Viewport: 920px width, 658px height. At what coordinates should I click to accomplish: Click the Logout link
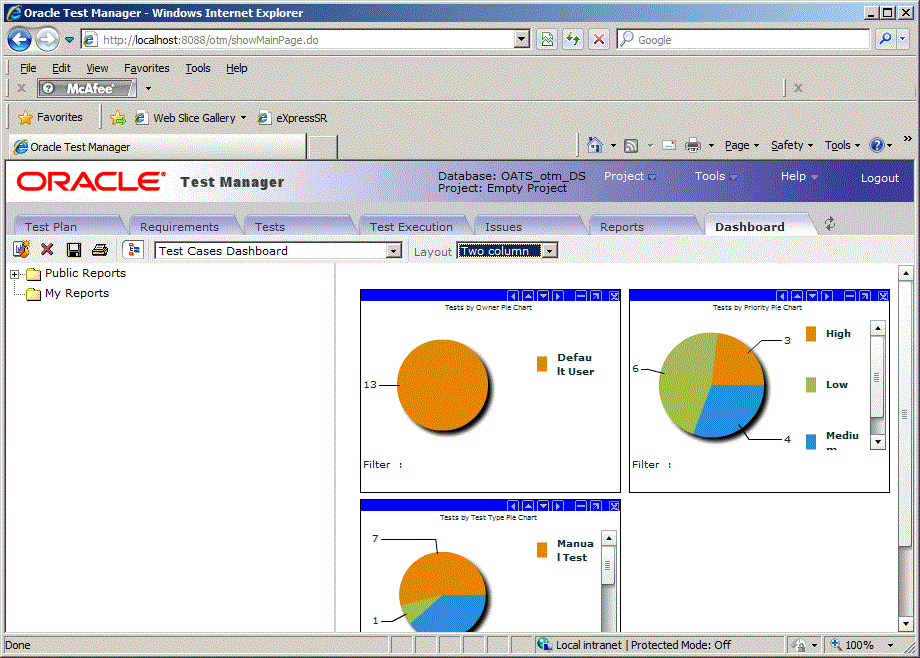tap(880, 178)
